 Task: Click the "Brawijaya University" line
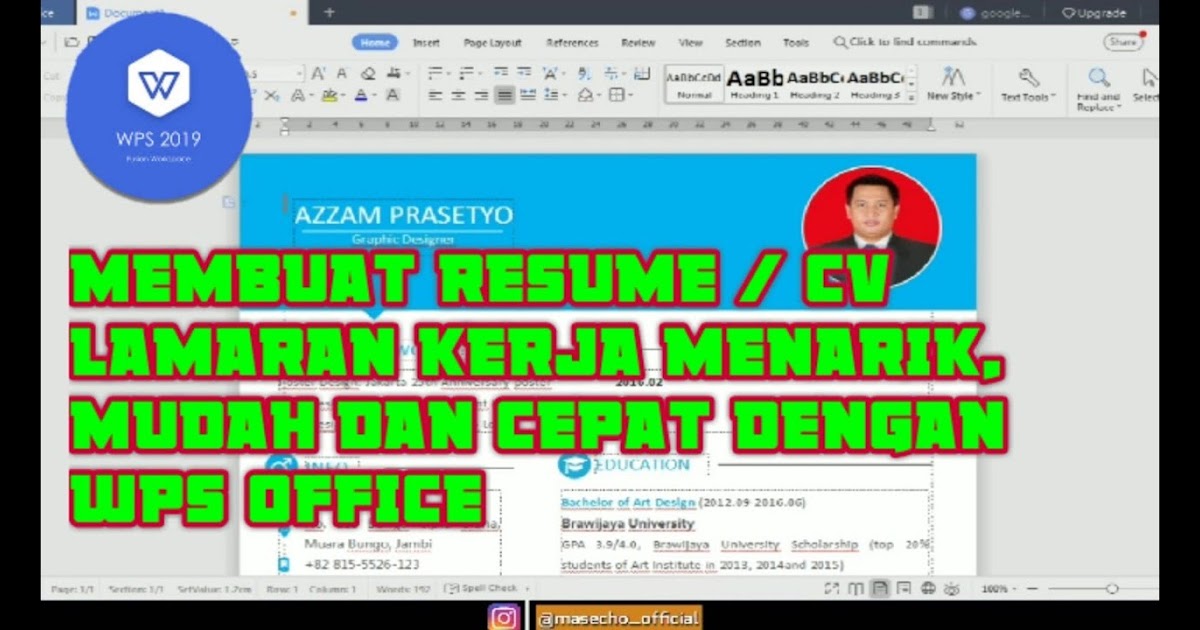627,524
